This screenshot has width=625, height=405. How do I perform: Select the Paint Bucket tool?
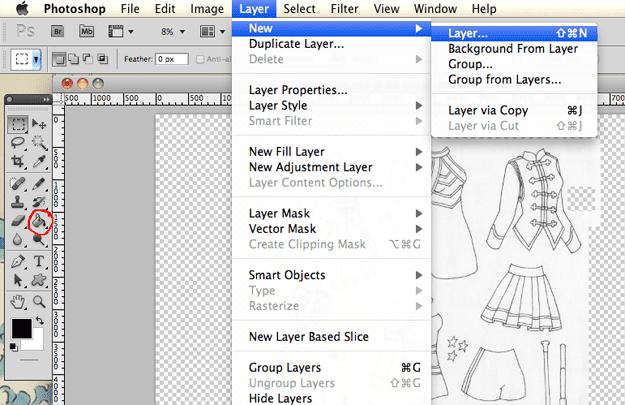39,221
